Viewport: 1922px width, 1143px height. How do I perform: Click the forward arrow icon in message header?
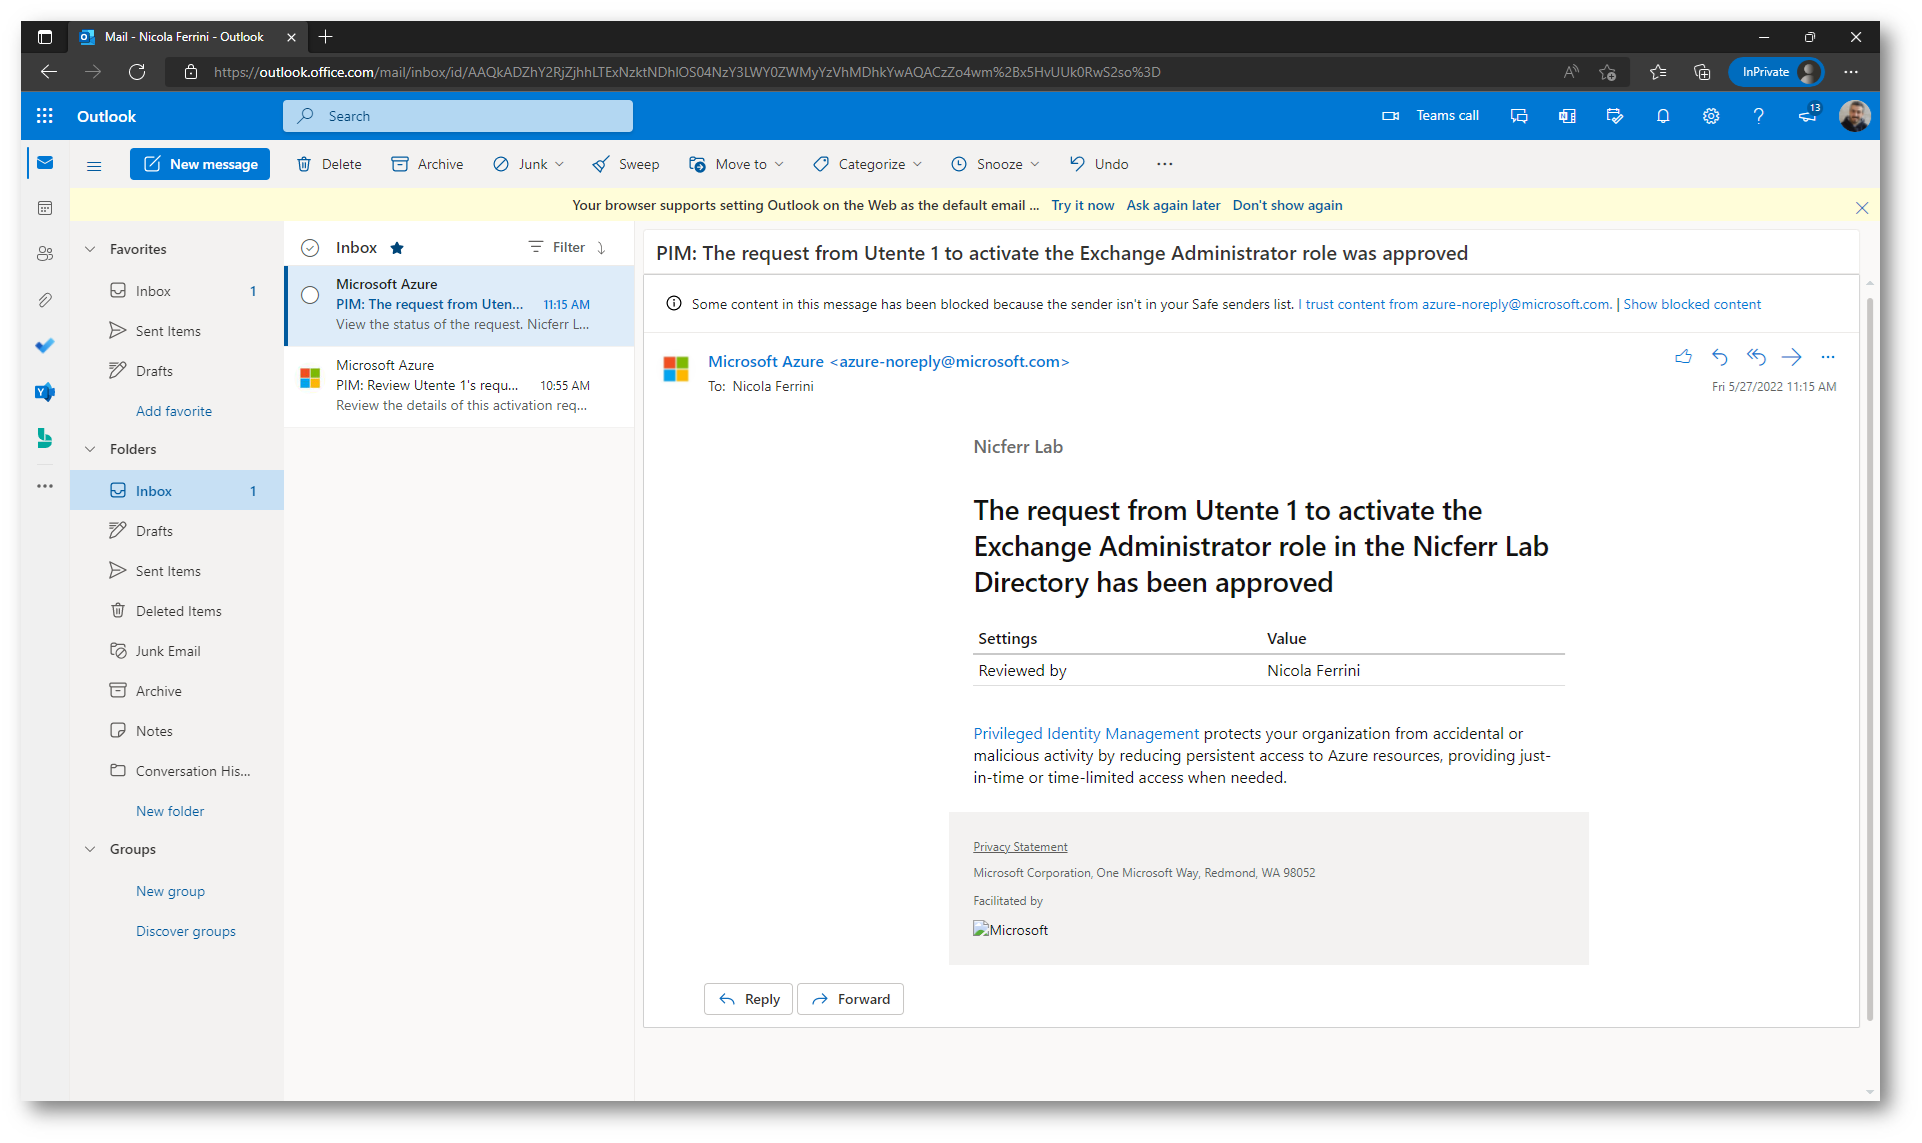pyautogui.click(x=1792, y=357)
